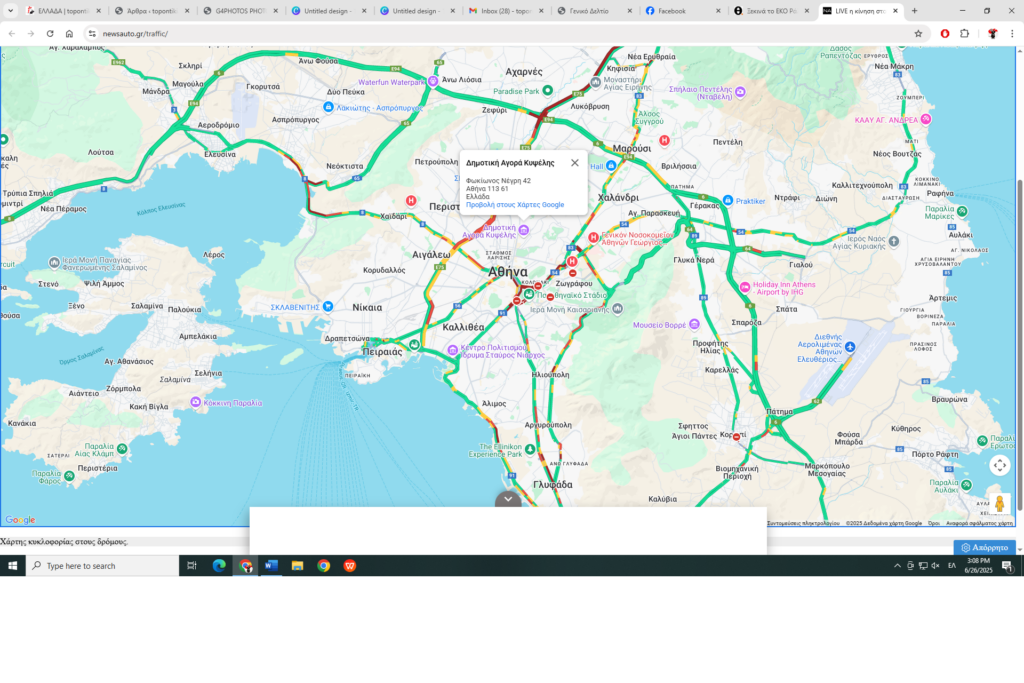Click the Type here to search box
This screenshot has width=1024, height=683.
point(103,565)
